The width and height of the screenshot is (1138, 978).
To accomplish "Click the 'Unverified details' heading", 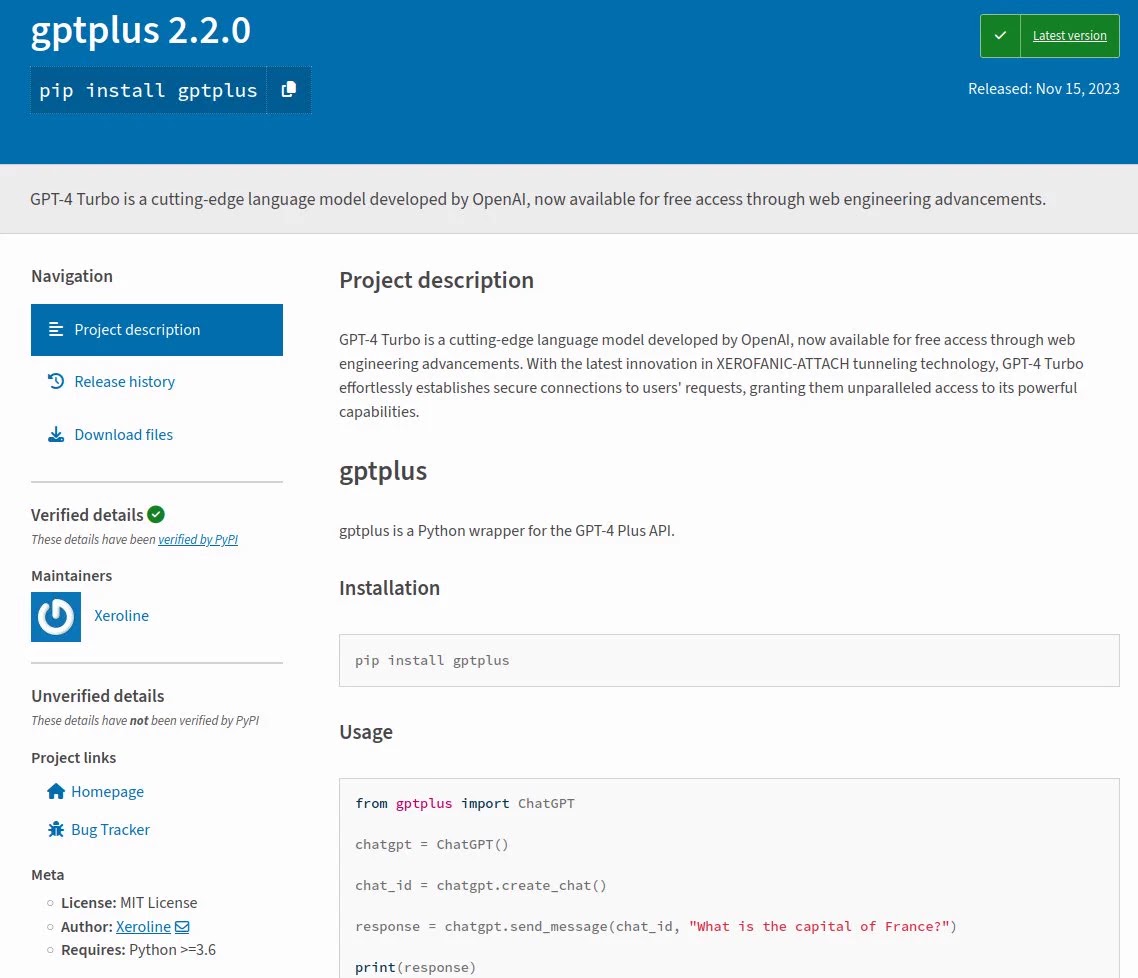I will point(98,696).
